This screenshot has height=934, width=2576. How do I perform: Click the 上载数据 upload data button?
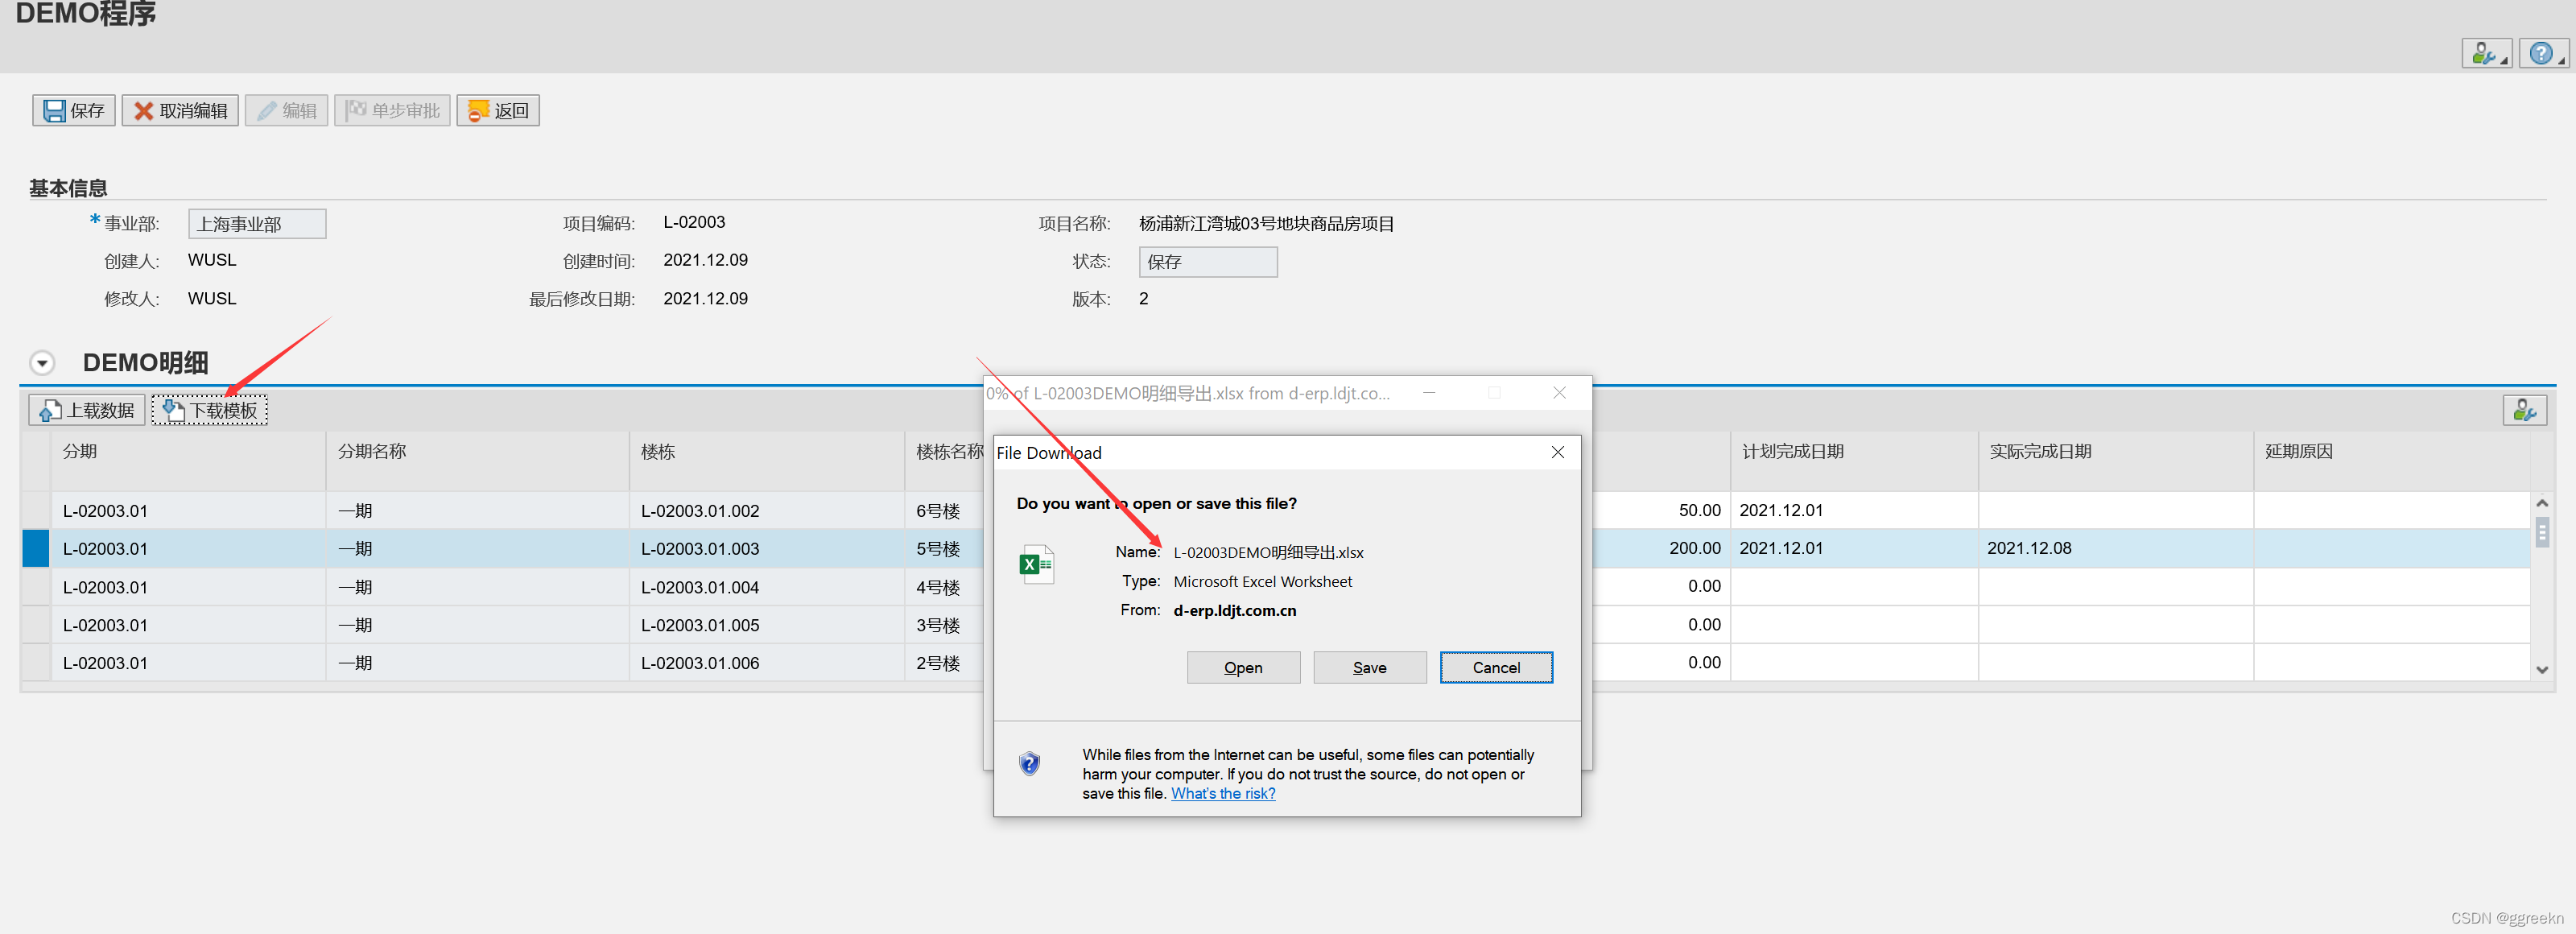(87, 410)
